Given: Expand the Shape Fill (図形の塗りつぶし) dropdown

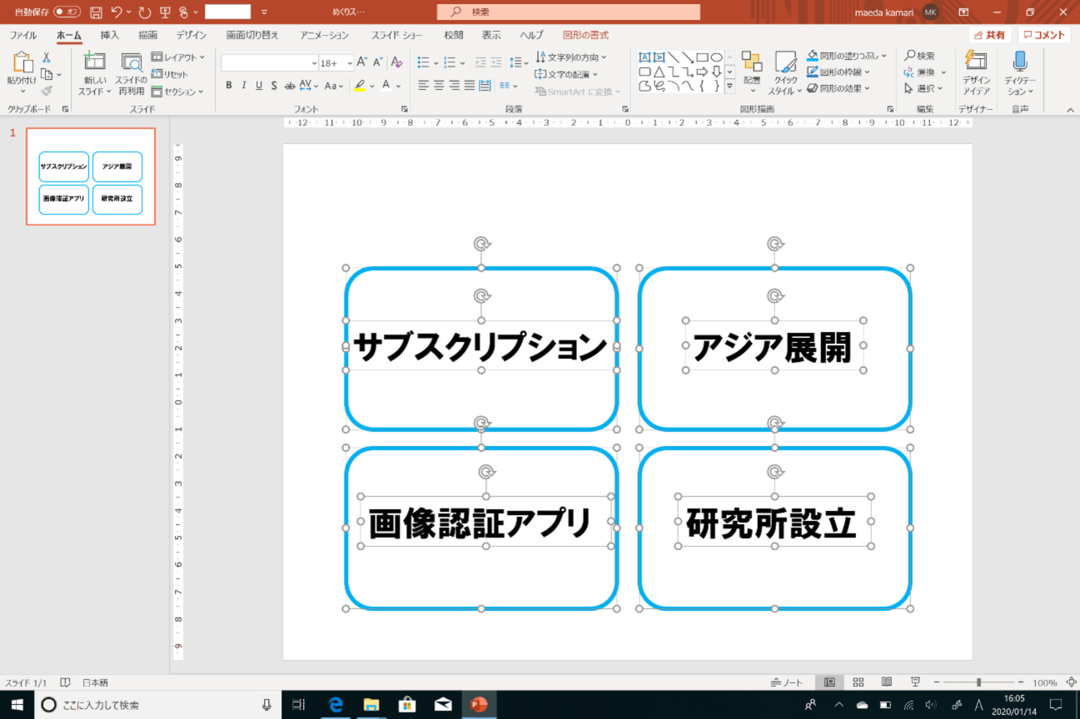Looking at the screenshot, I should 846,57.
